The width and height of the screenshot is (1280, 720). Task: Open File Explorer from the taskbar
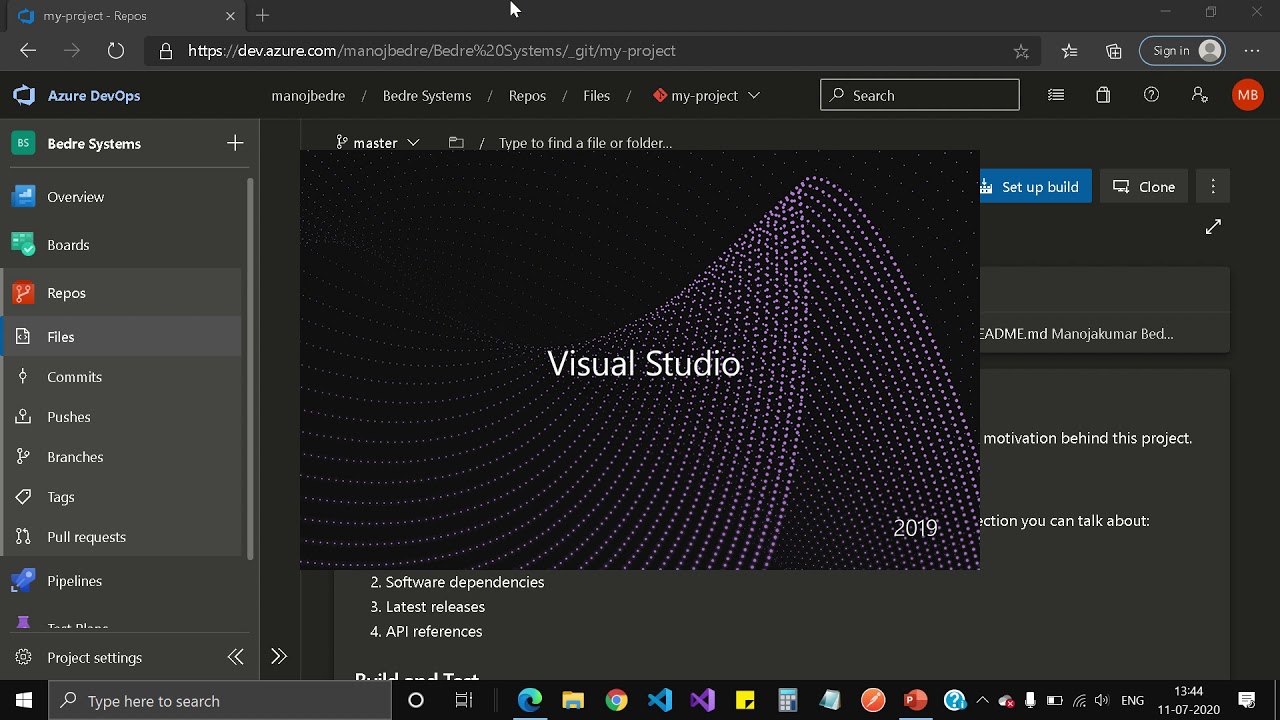[x=573, y=701]
